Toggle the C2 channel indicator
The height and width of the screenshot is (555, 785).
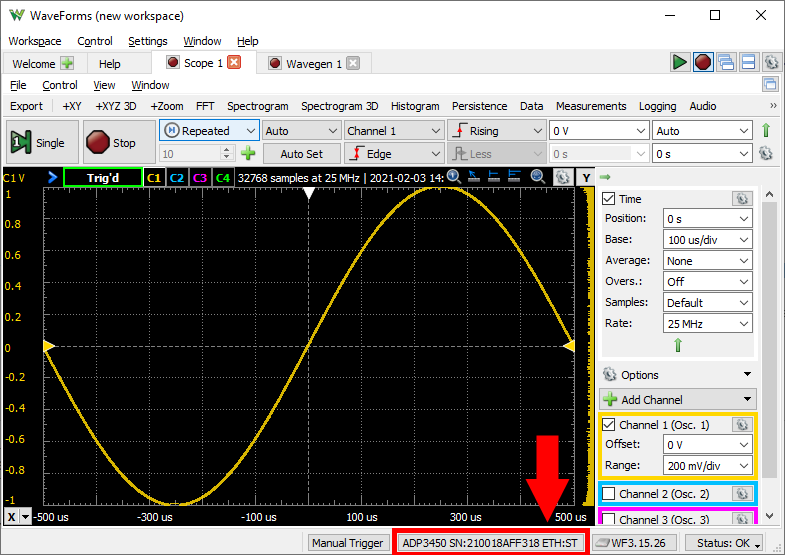coord(177,178)
